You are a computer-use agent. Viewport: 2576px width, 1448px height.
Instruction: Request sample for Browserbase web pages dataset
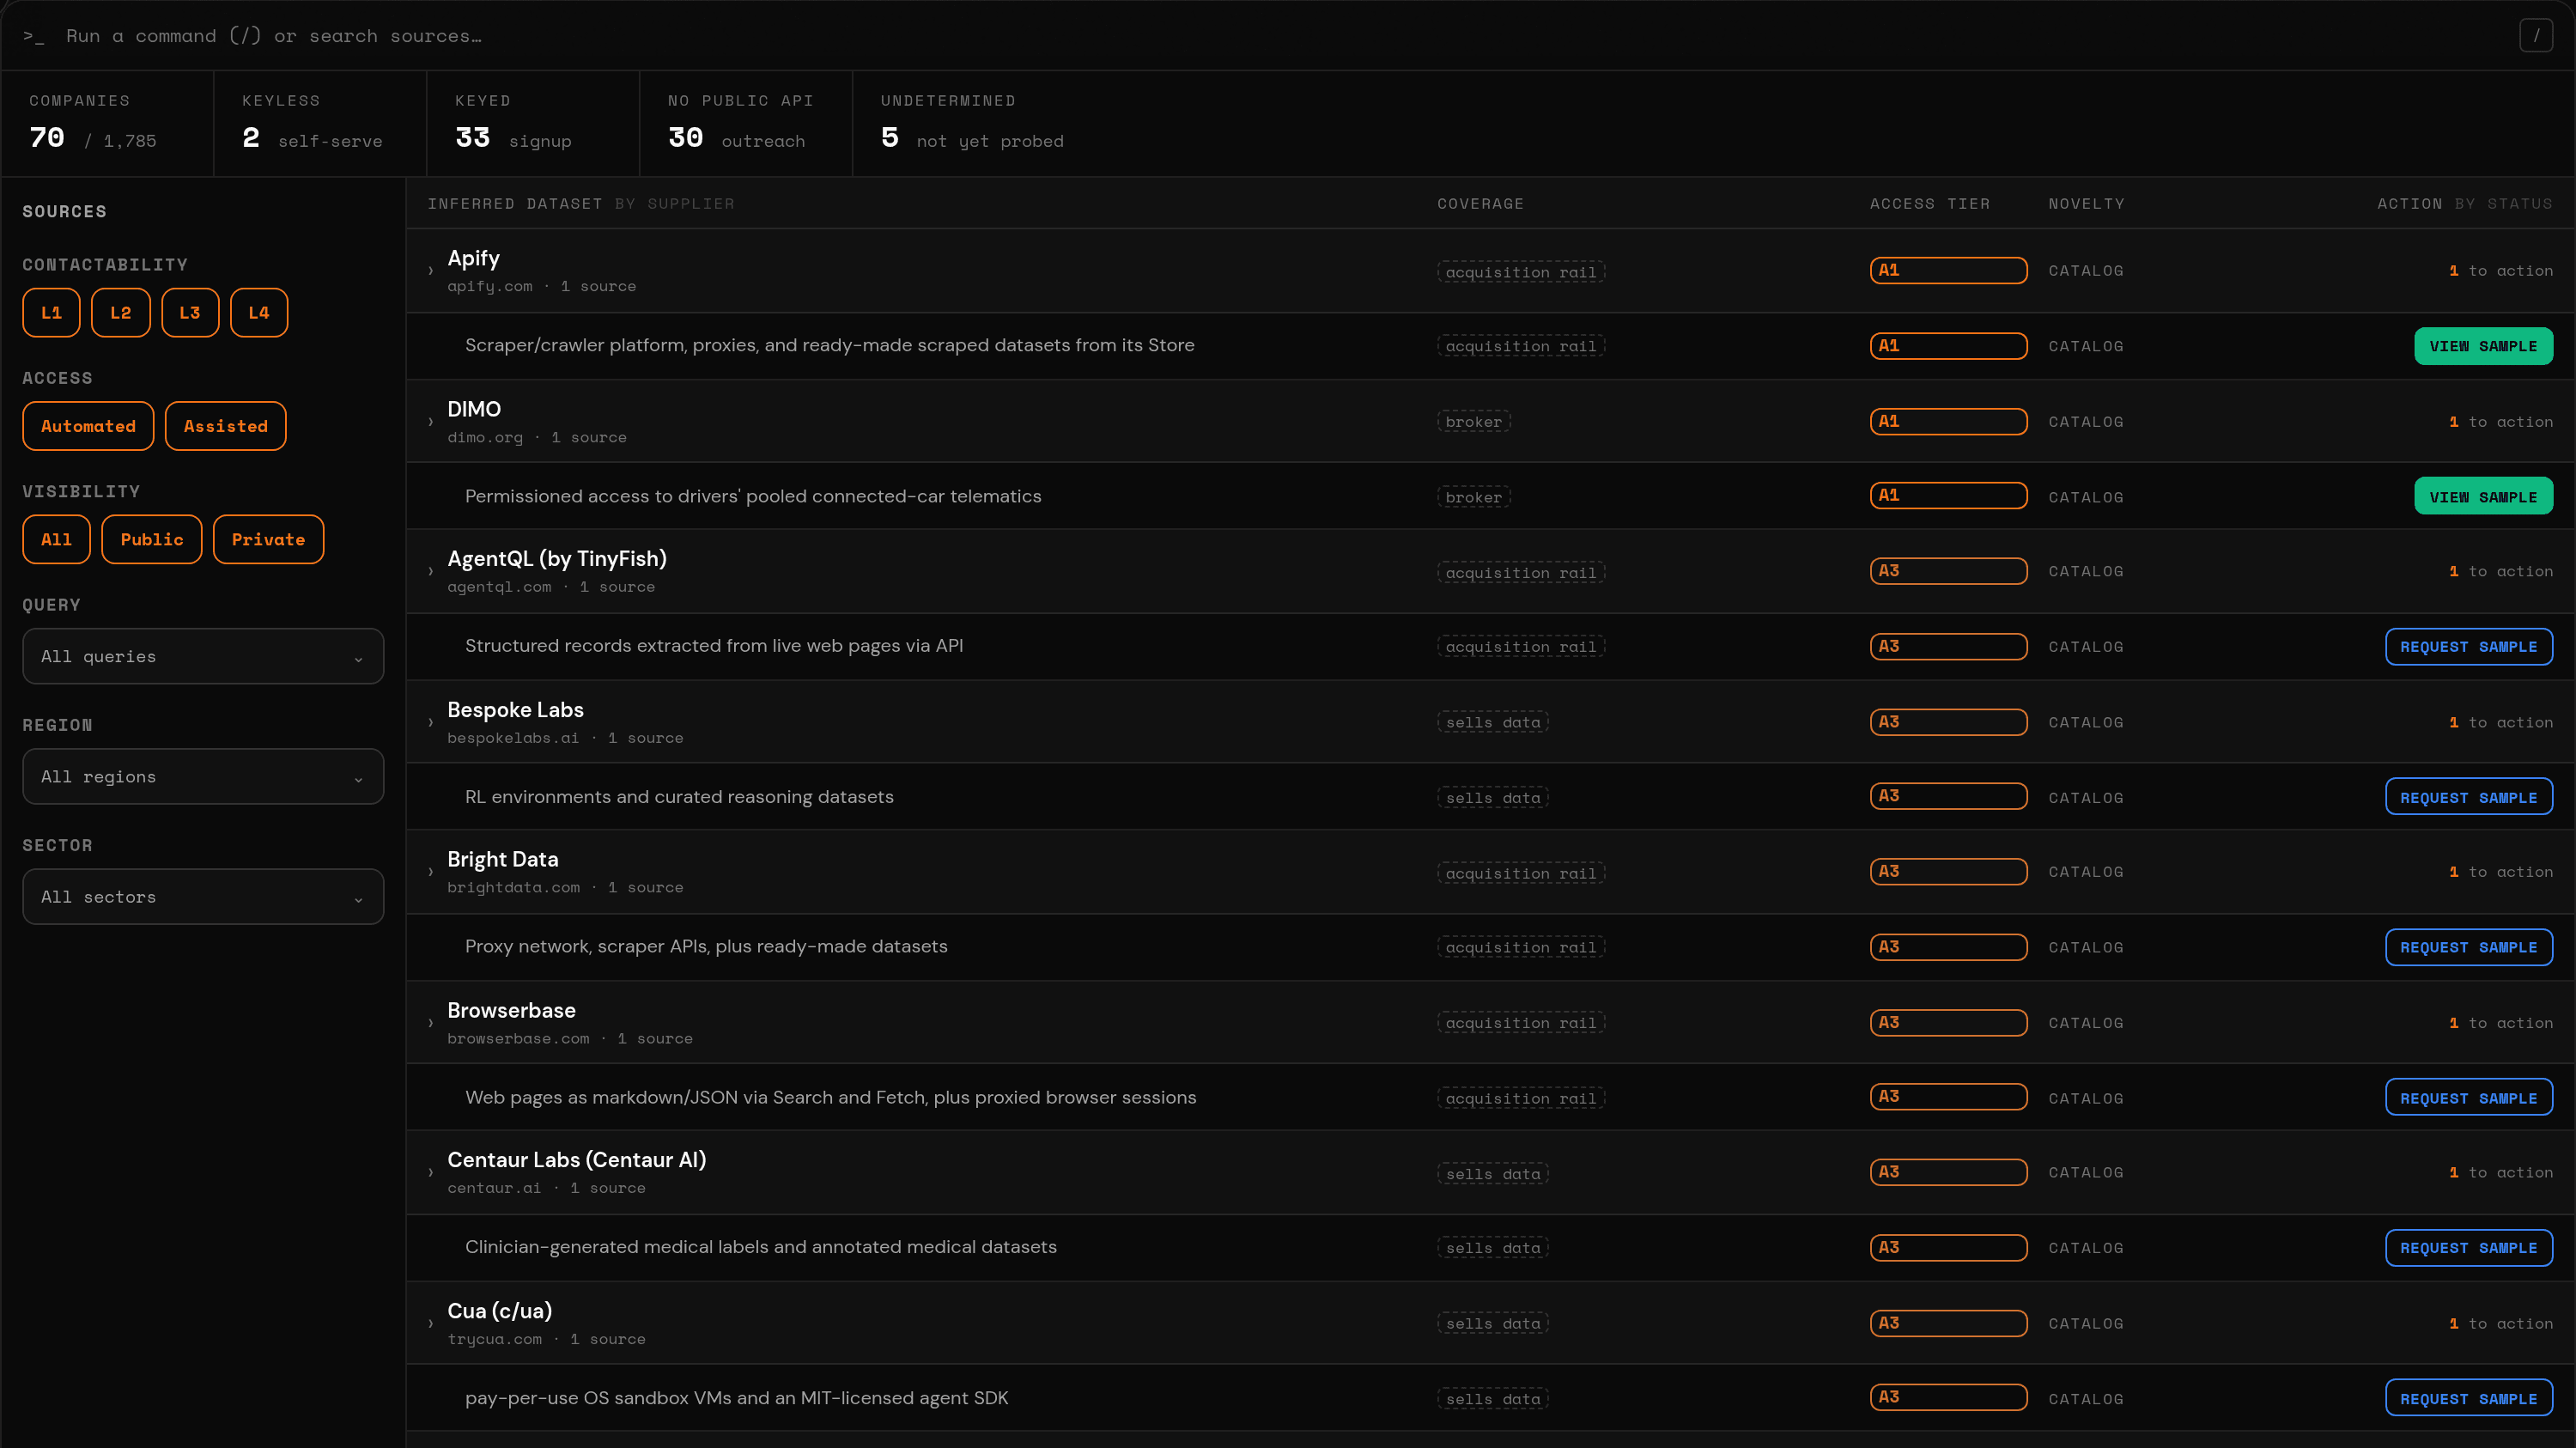pyautogui.click(x=2469, y=1098)
